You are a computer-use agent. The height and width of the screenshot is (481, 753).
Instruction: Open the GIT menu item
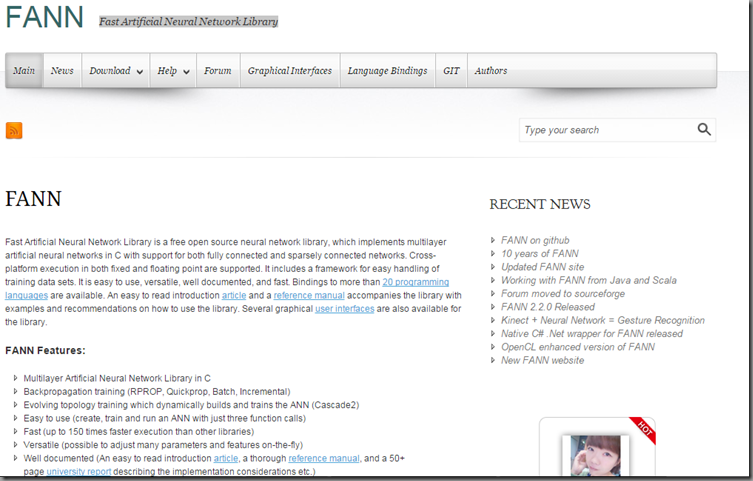(x=451, y=71)
